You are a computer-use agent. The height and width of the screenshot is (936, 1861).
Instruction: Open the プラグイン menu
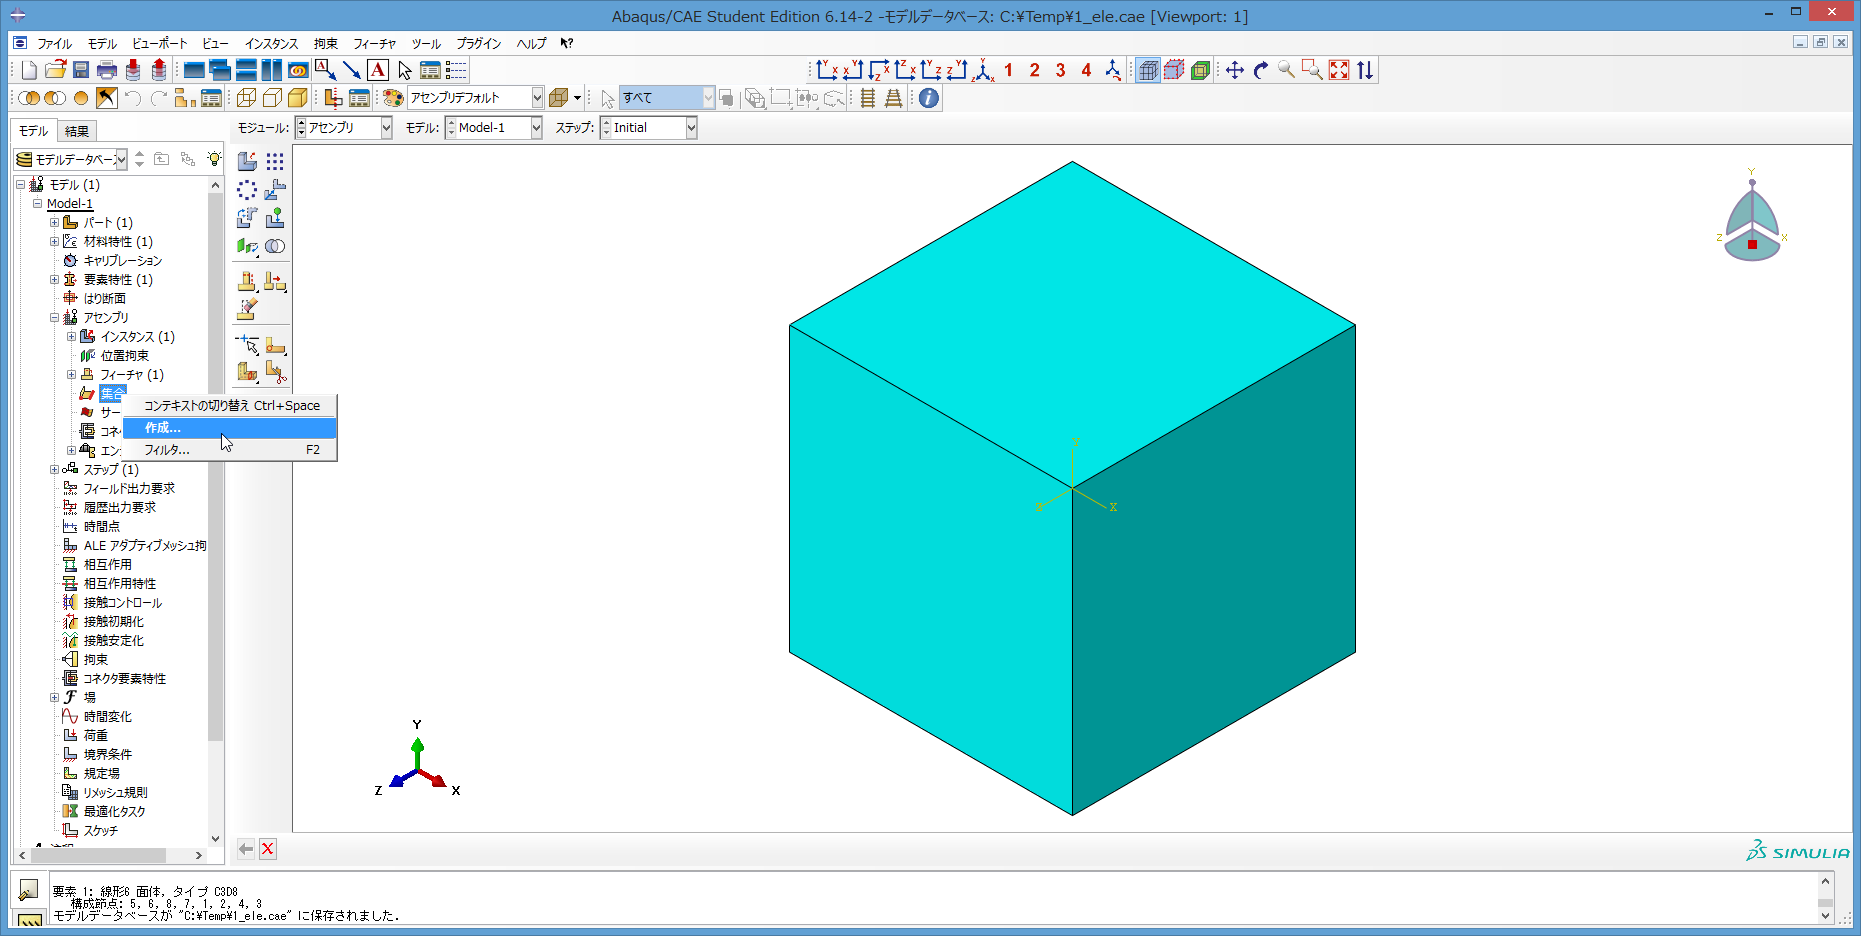point(479,44)
